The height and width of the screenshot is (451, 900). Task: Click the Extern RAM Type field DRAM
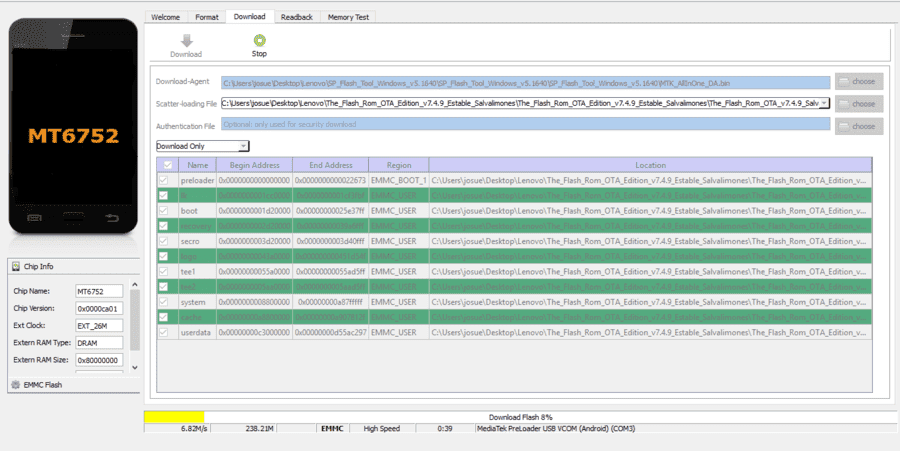click(x=99, y=343)
